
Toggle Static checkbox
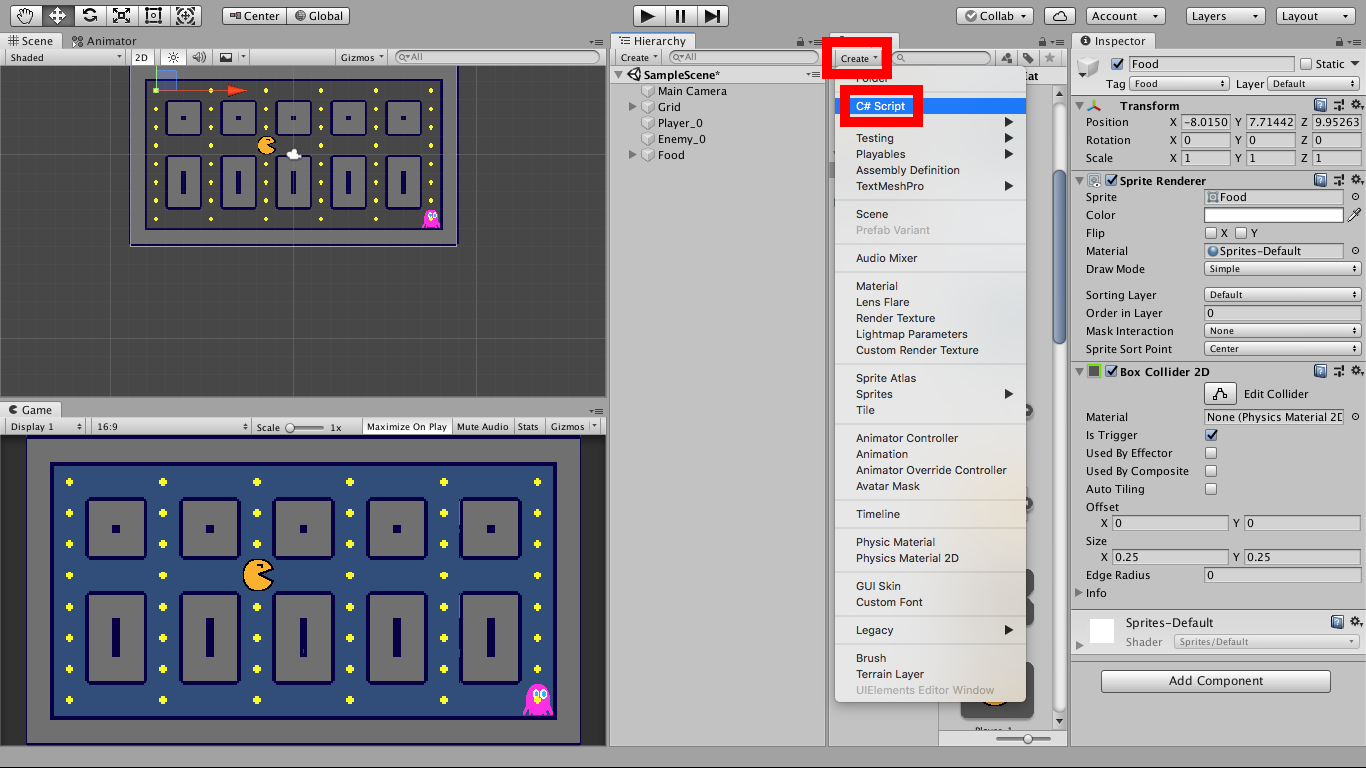(1306, 64)
